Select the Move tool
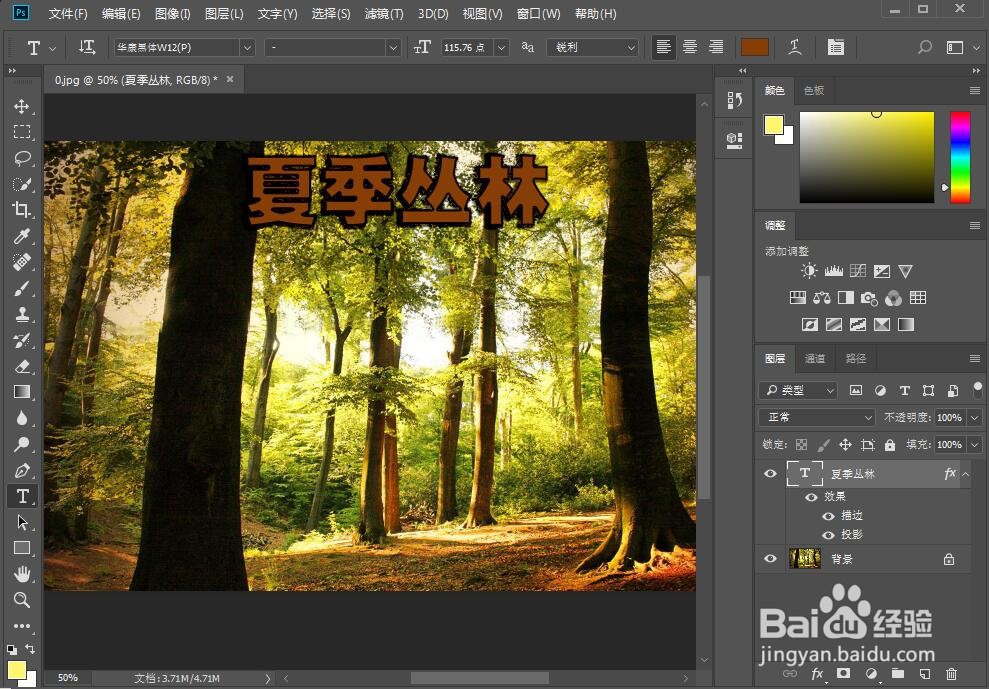 22,106
